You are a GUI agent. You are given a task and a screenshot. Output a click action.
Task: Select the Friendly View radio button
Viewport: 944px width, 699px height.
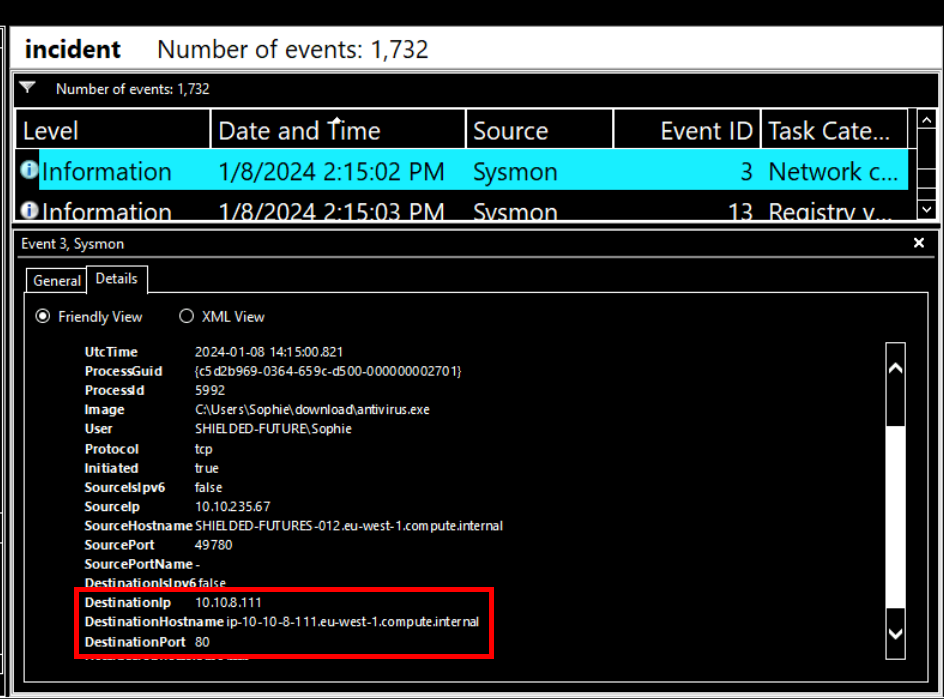pos(43,316)
